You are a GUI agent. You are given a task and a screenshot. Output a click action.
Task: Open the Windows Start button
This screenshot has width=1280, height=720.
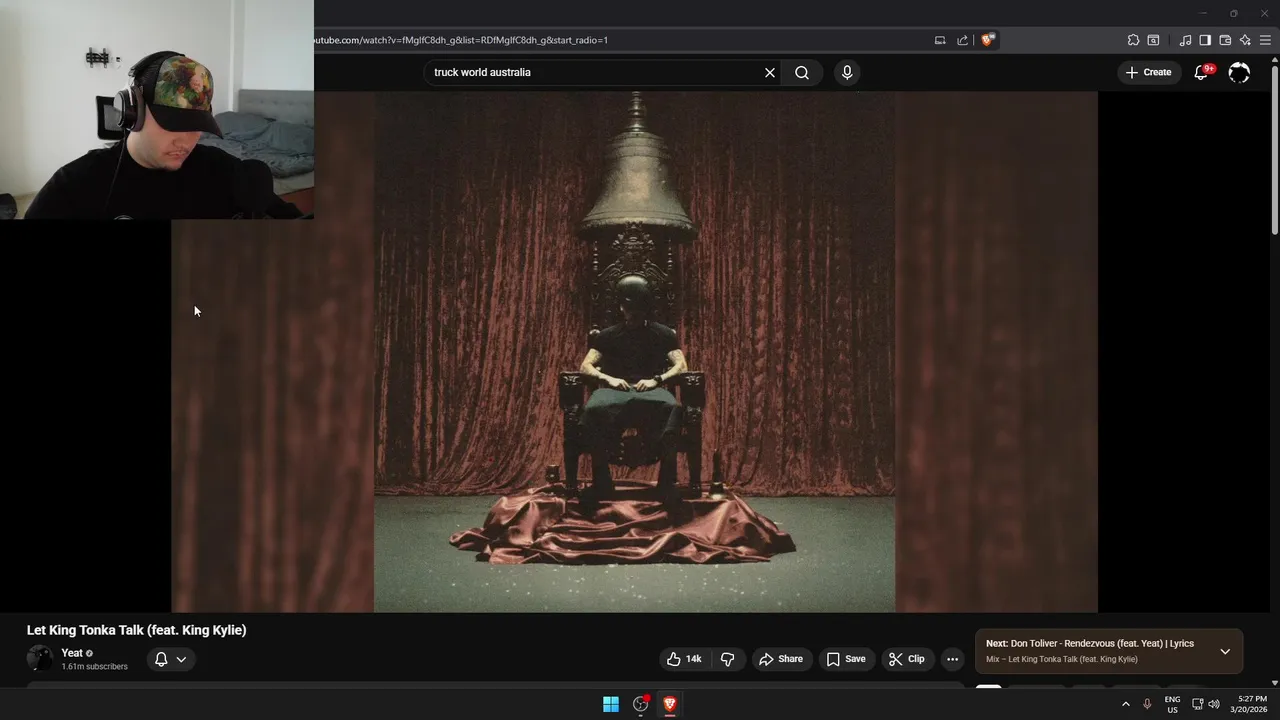pos(611,704)
